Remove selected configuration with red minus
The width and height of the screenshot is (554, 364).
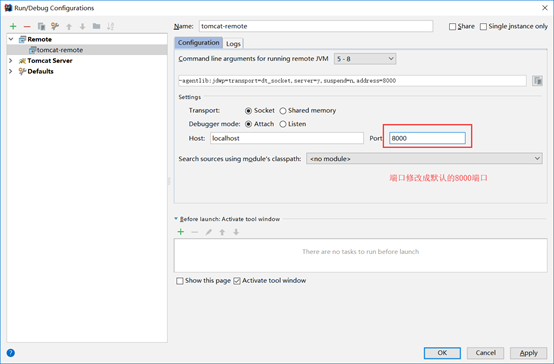[x=27, y=26]
